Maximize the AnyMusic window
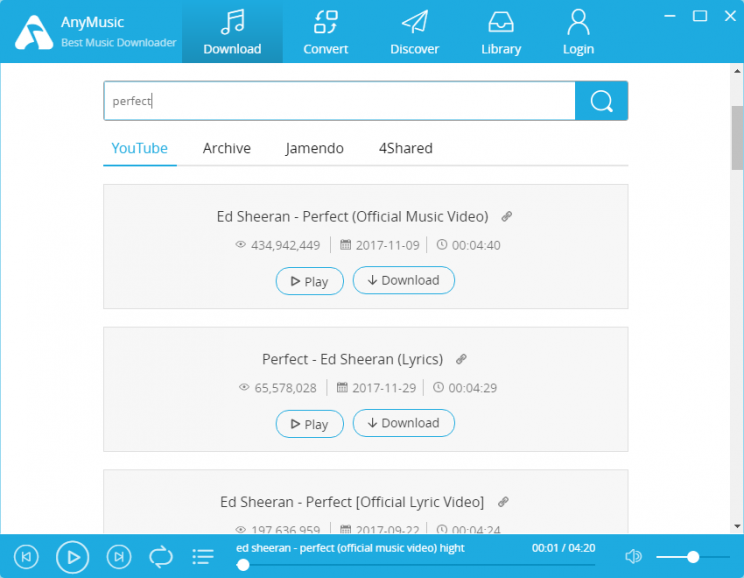The width and height of the screenshot is (744, 578). [x=700, y=16]
